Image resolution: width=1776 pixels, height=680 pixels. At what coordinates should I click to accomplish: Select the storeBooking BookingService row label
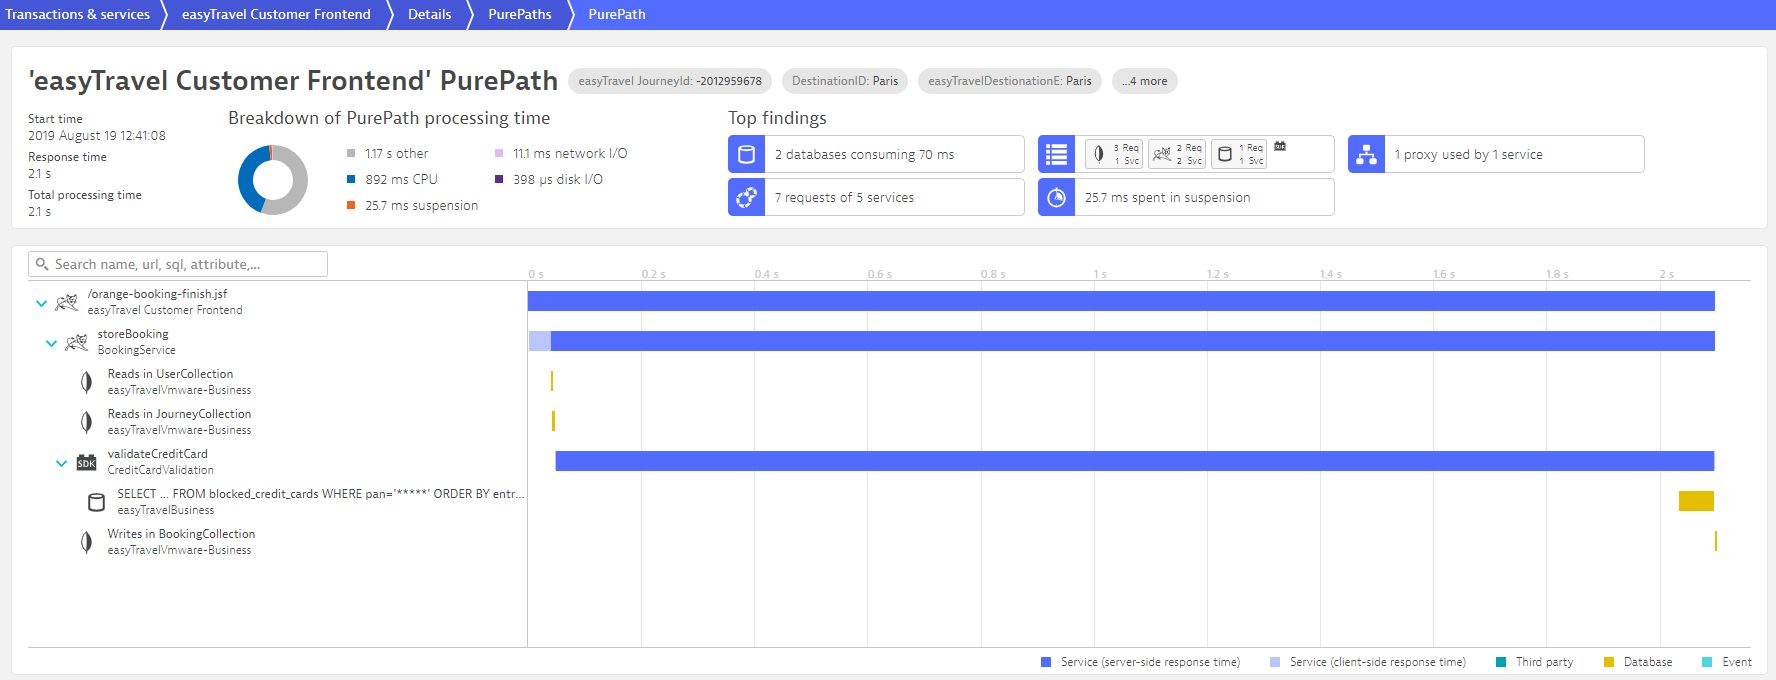[x=136, y=342]
